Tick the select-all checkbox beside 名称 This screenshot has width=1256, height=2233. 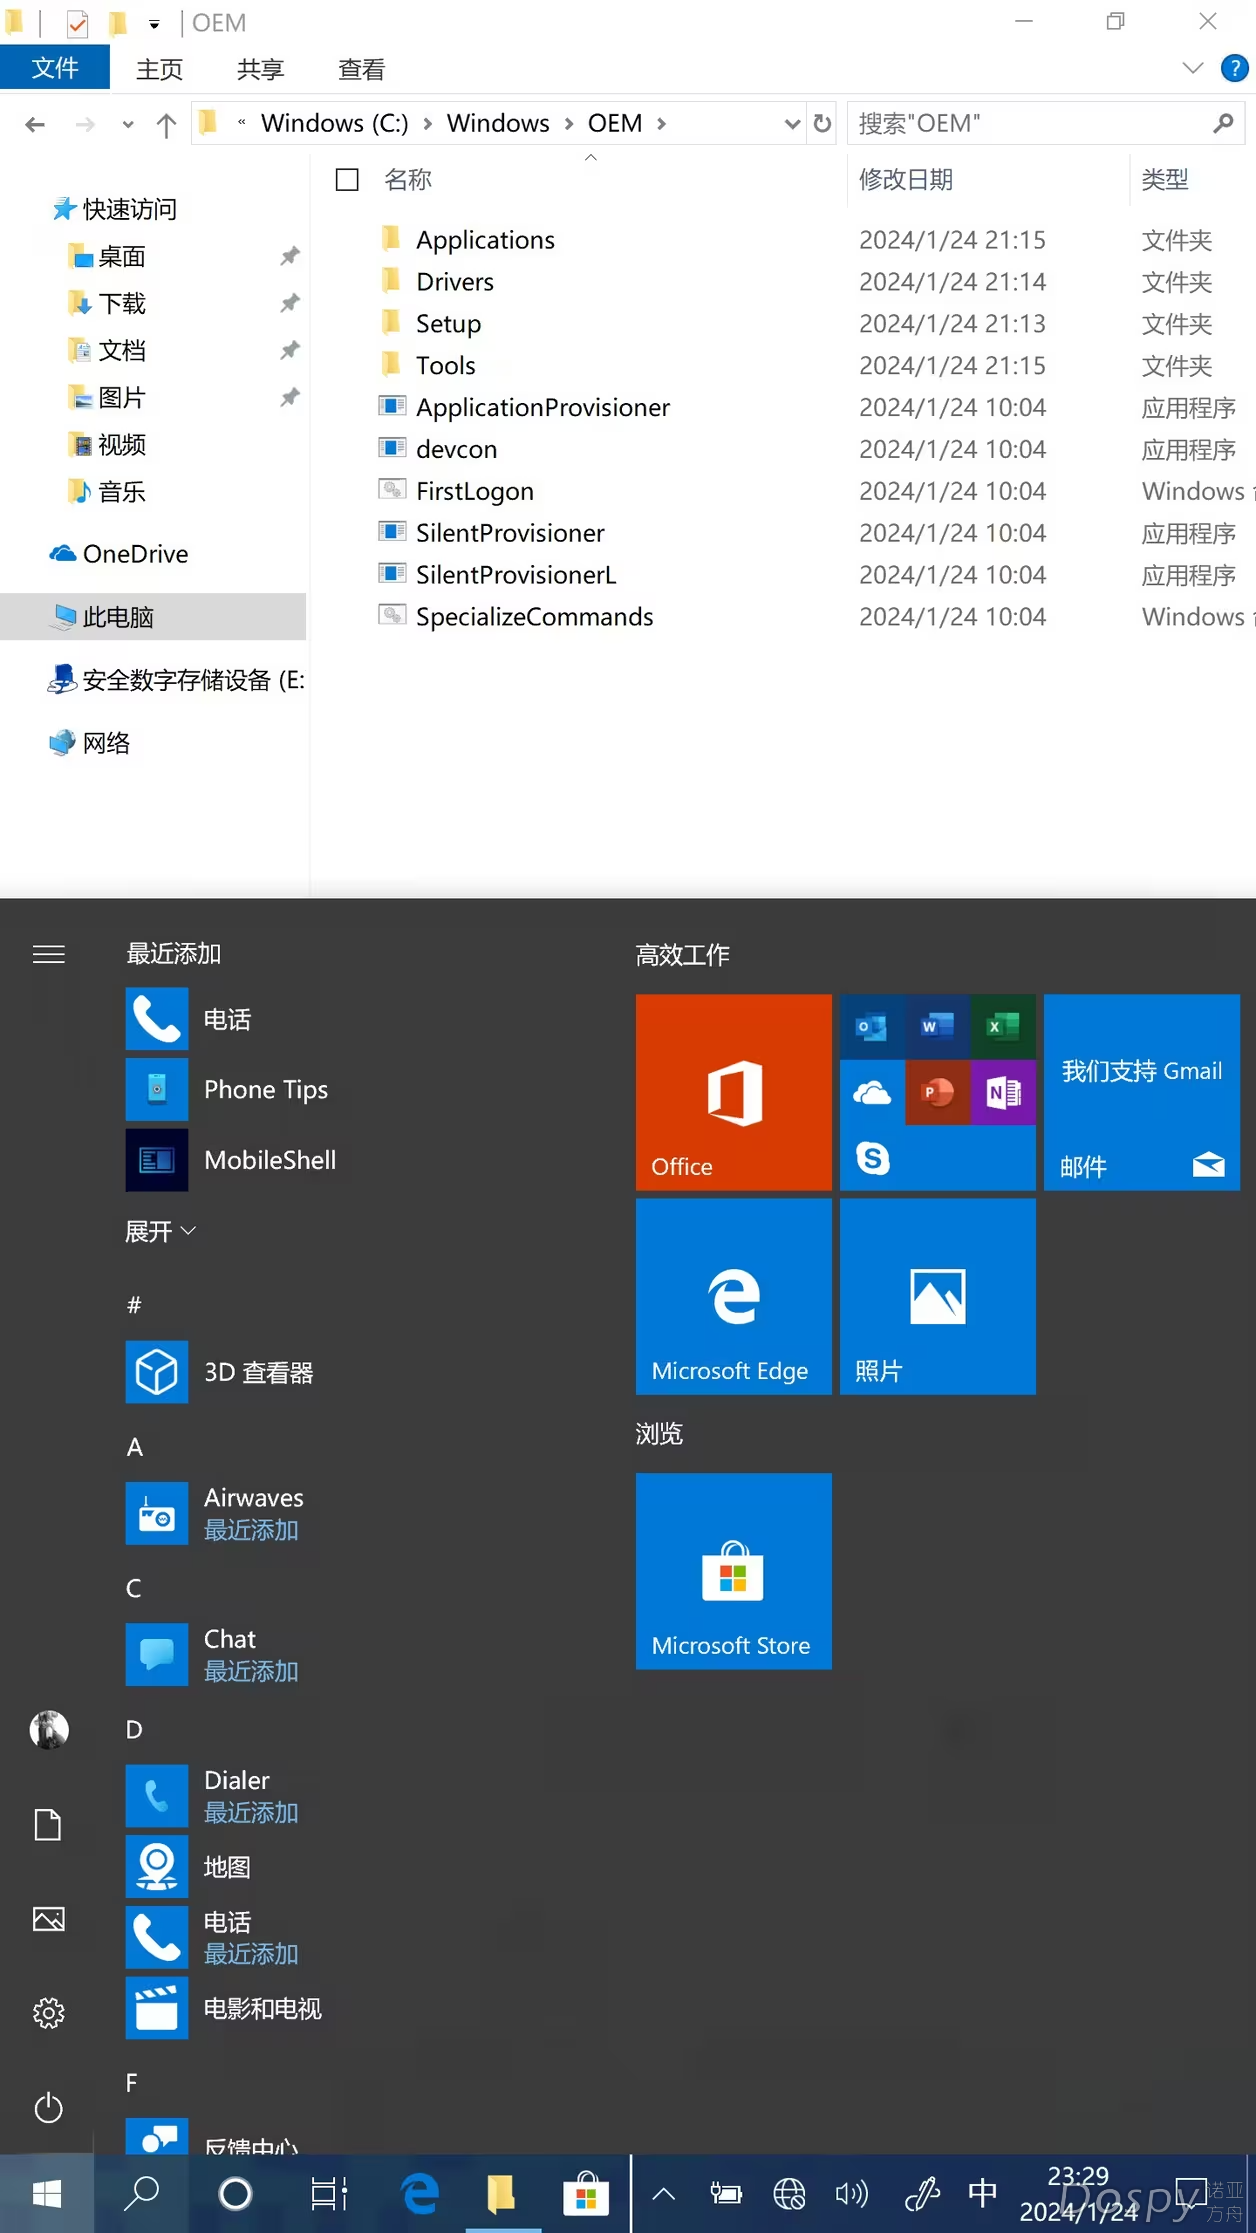point(347,180)
